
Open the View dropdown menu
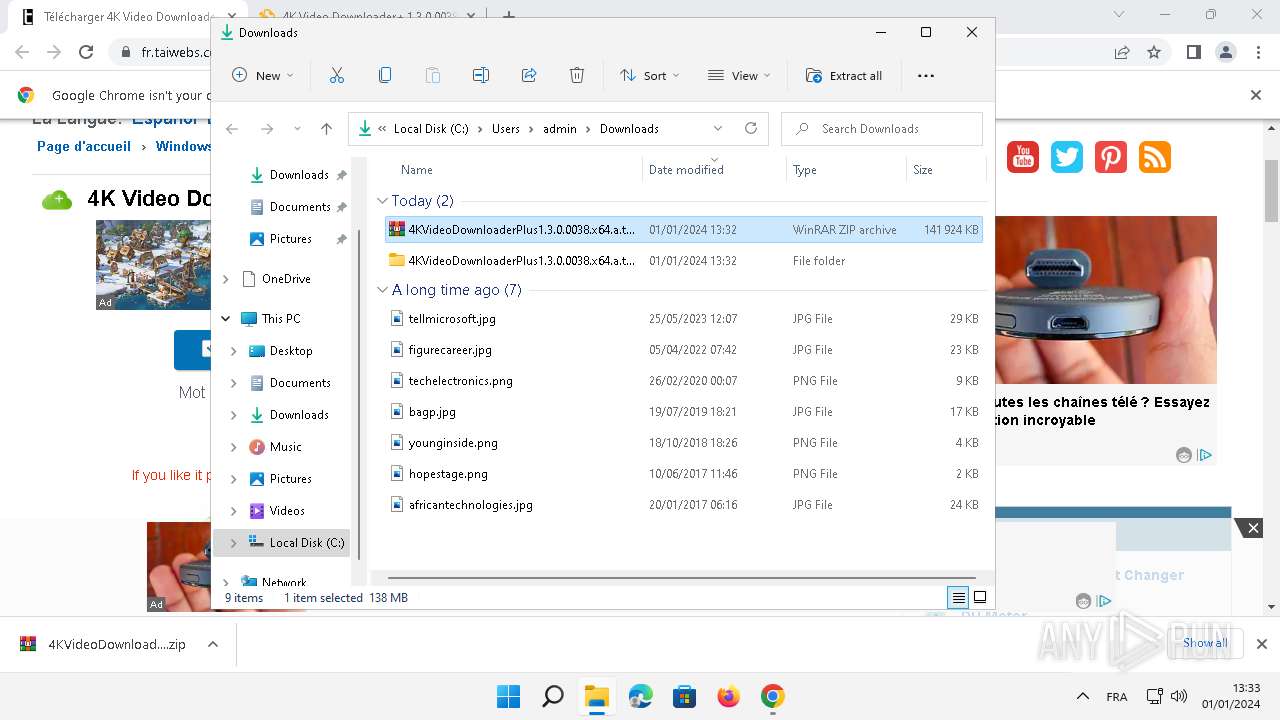(x=739, y=75)
